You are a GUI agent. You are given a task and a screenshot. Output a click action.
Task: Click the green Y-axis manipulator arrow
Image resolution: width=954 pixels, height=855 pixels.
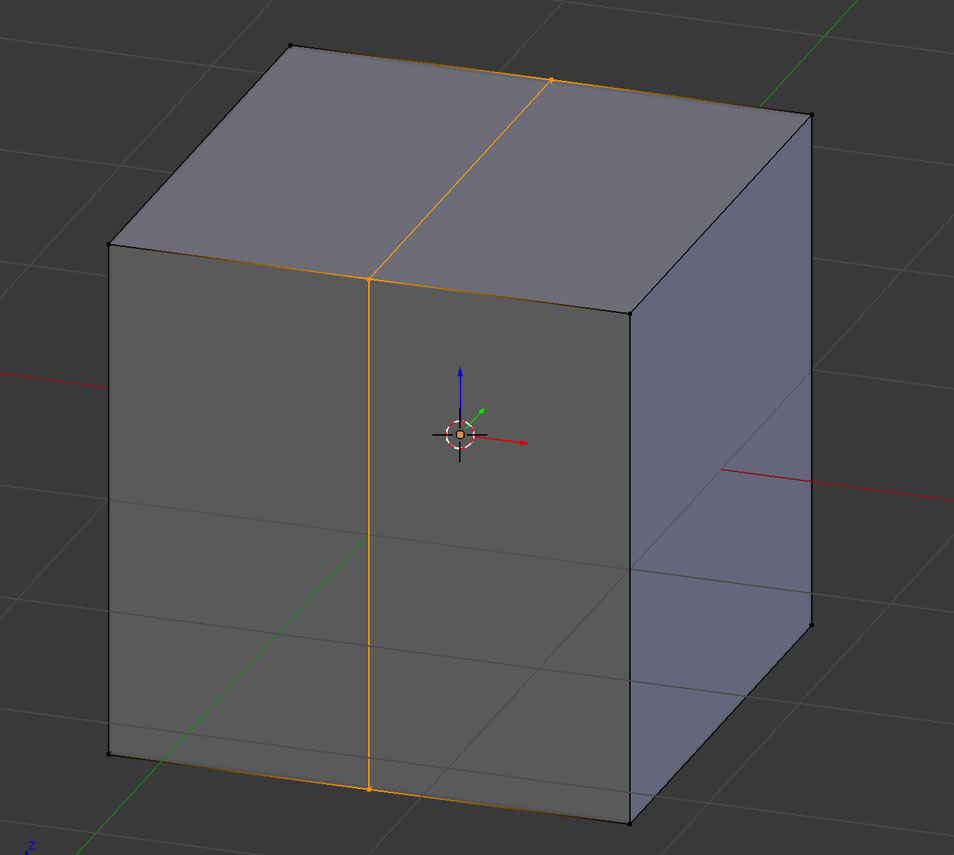(x=476, y=417)
